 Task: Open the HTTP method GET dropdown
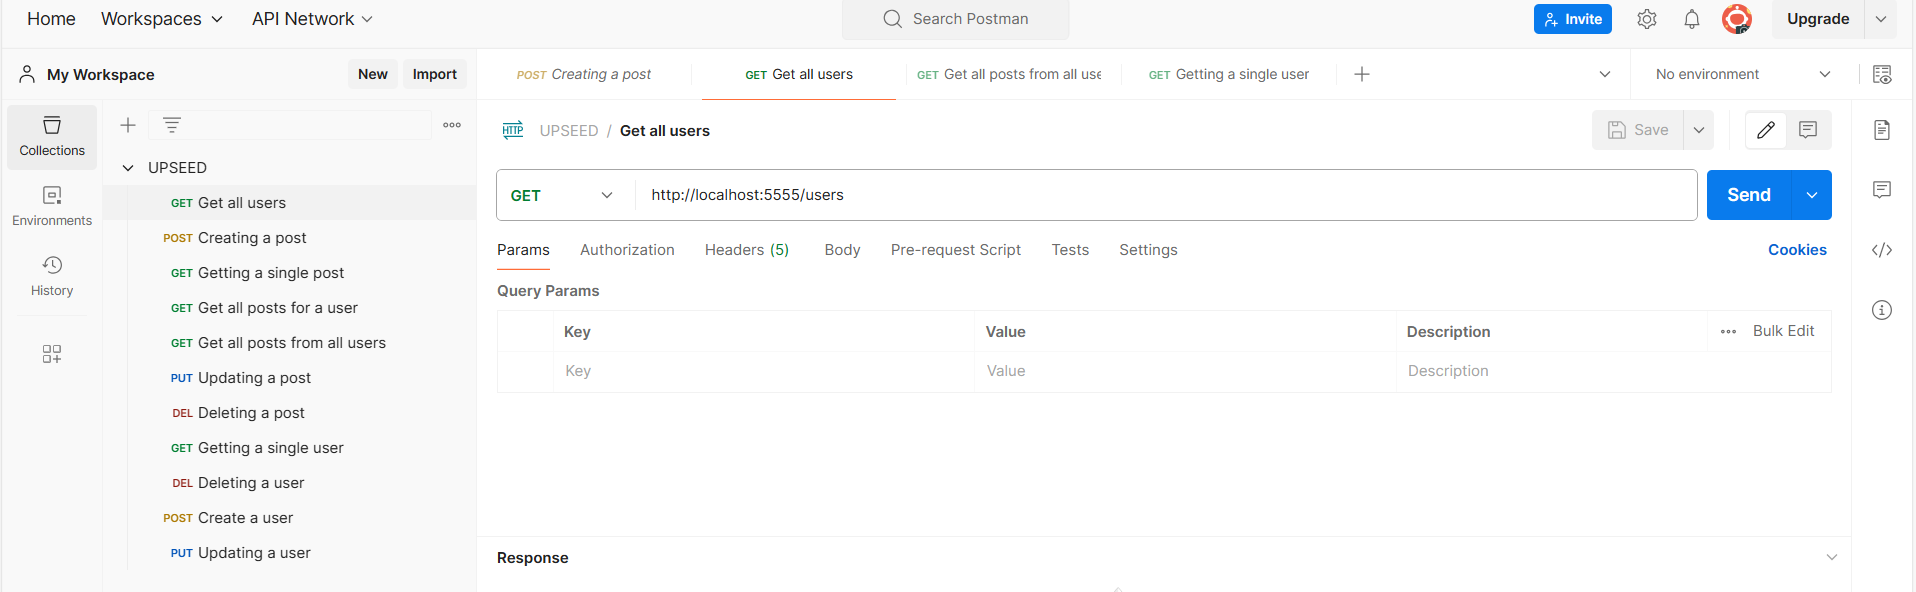(x=564, y=195)
